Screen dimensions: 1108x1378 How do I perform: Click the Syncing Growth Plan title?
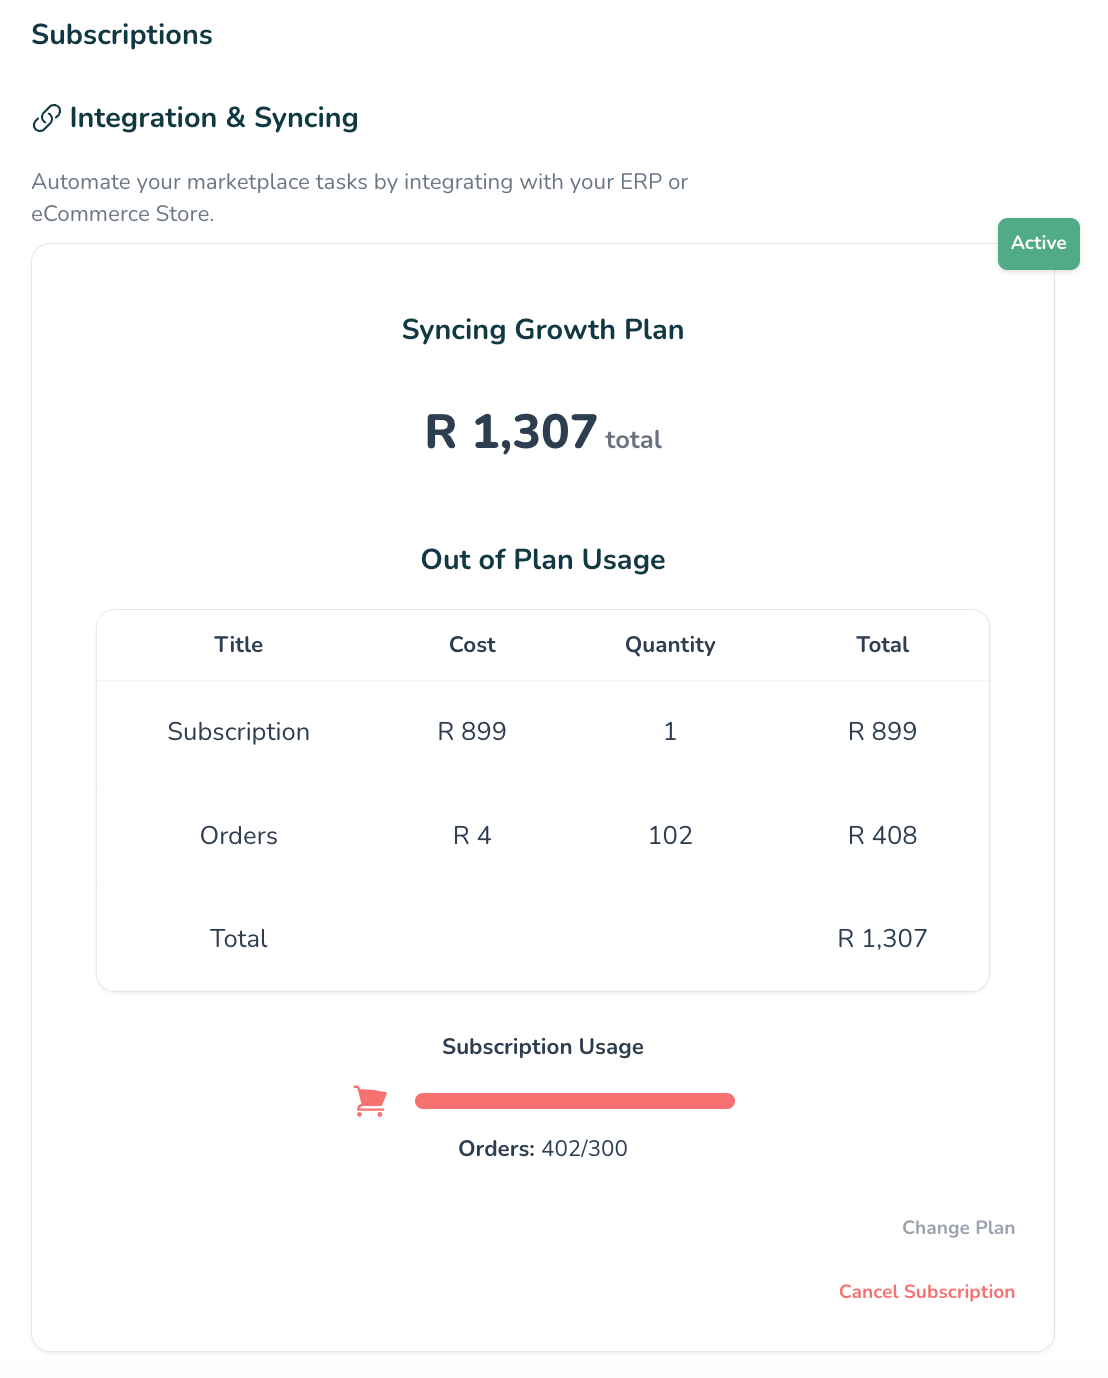tap(543, 330)
